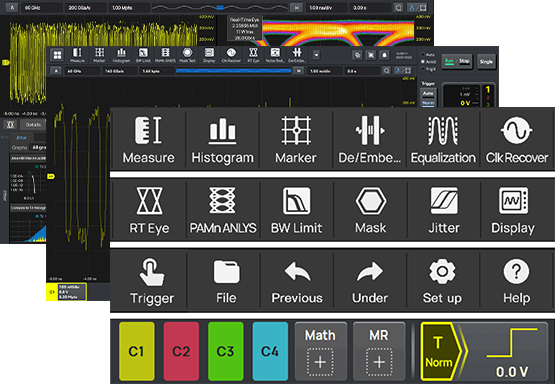The image size is (555, 384).
Task: Switch to the Jitter tab in the back window
Action: [x=21, y=137]
